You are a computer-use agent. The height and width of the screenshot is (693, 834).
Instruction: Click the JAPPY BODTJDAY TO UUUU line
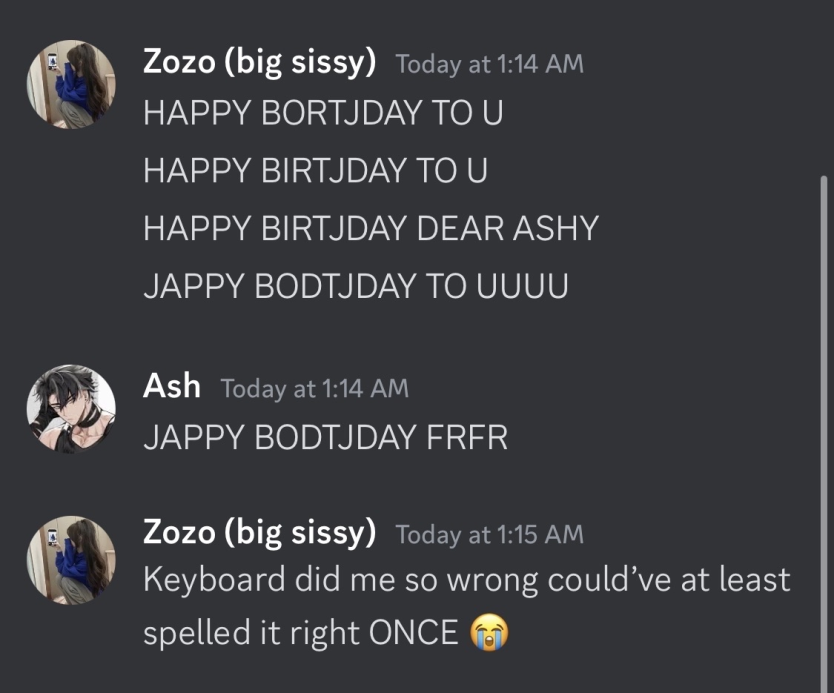(355, 287)
